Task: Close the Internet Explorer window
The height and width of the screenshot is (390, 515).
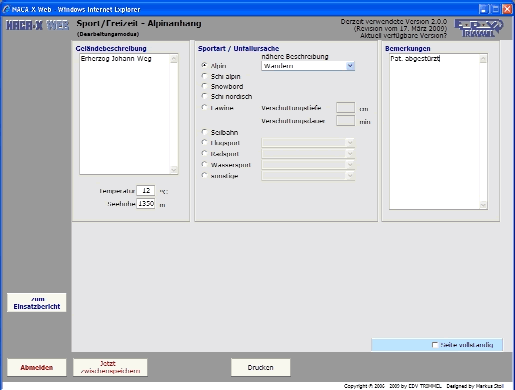Action: (507, 9)
